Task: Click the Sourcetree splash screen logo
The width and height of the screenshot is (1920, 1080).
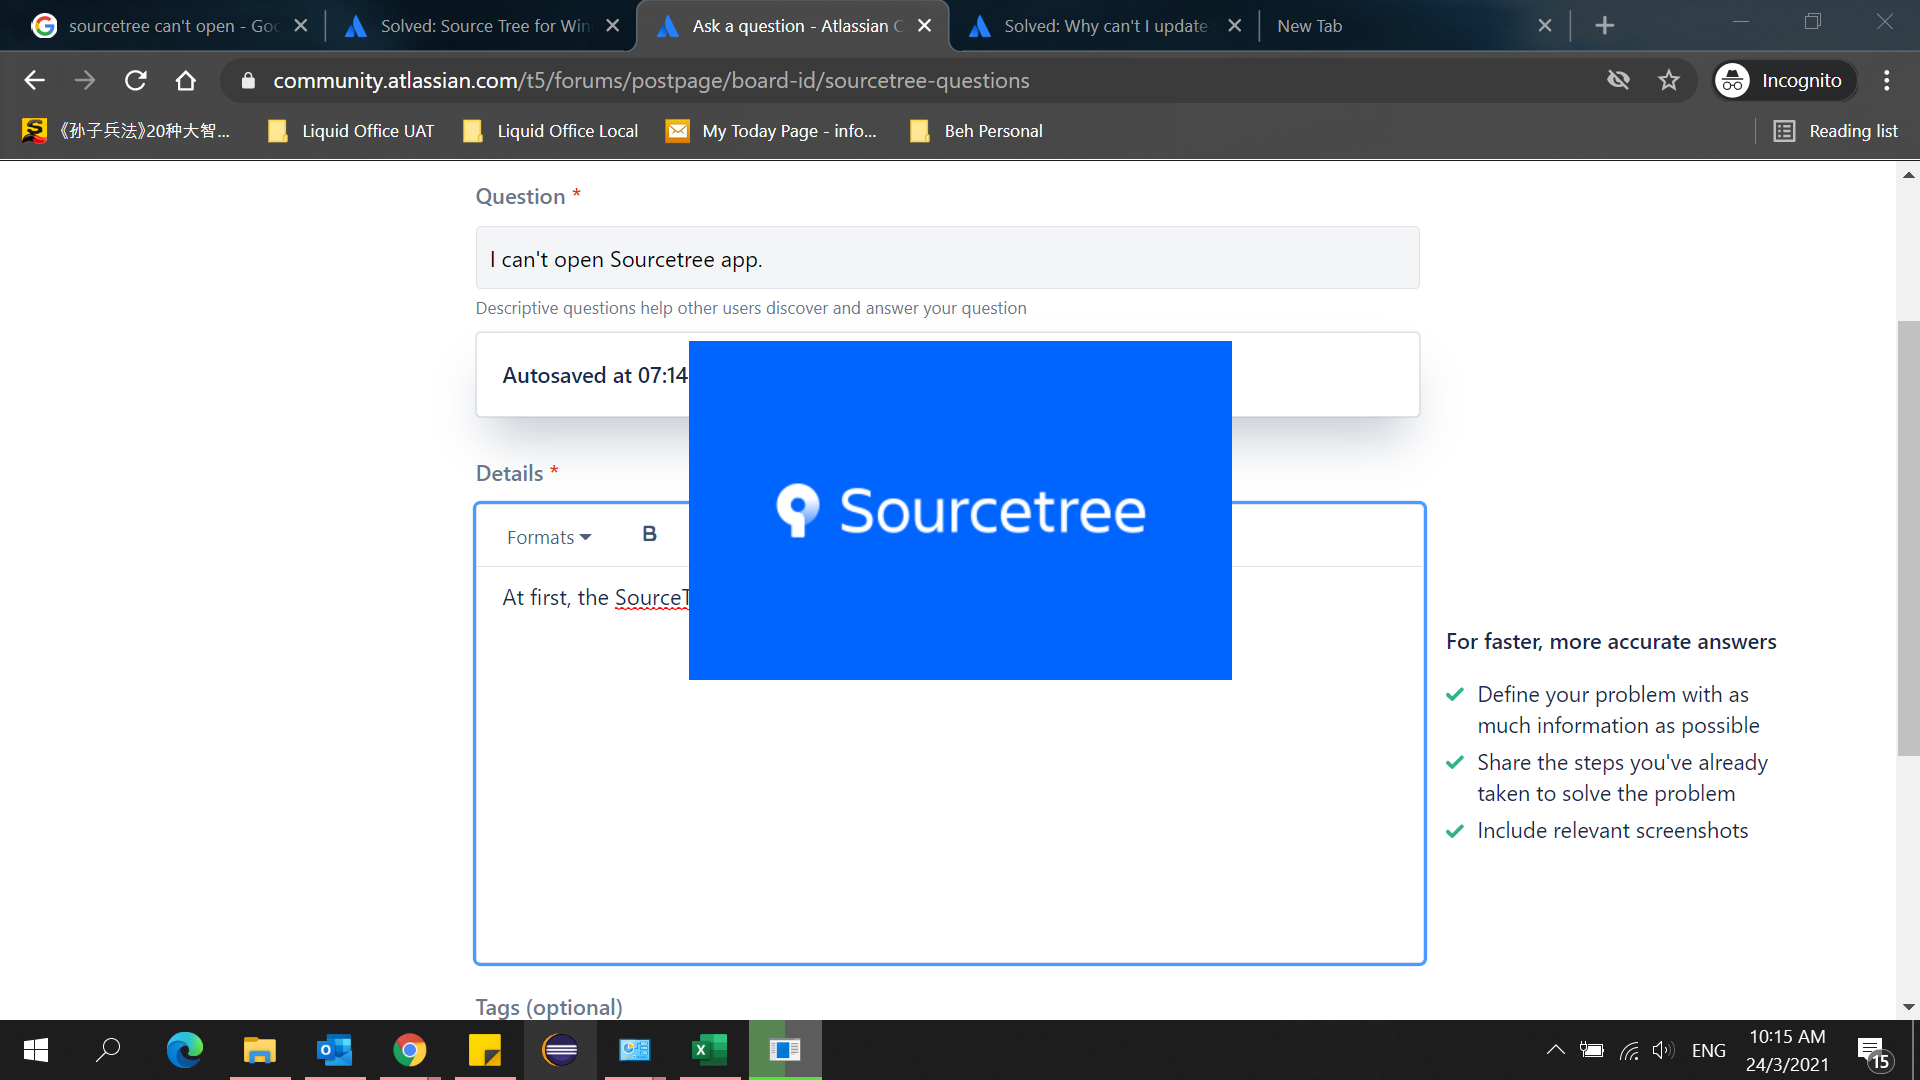Action: 960,510
